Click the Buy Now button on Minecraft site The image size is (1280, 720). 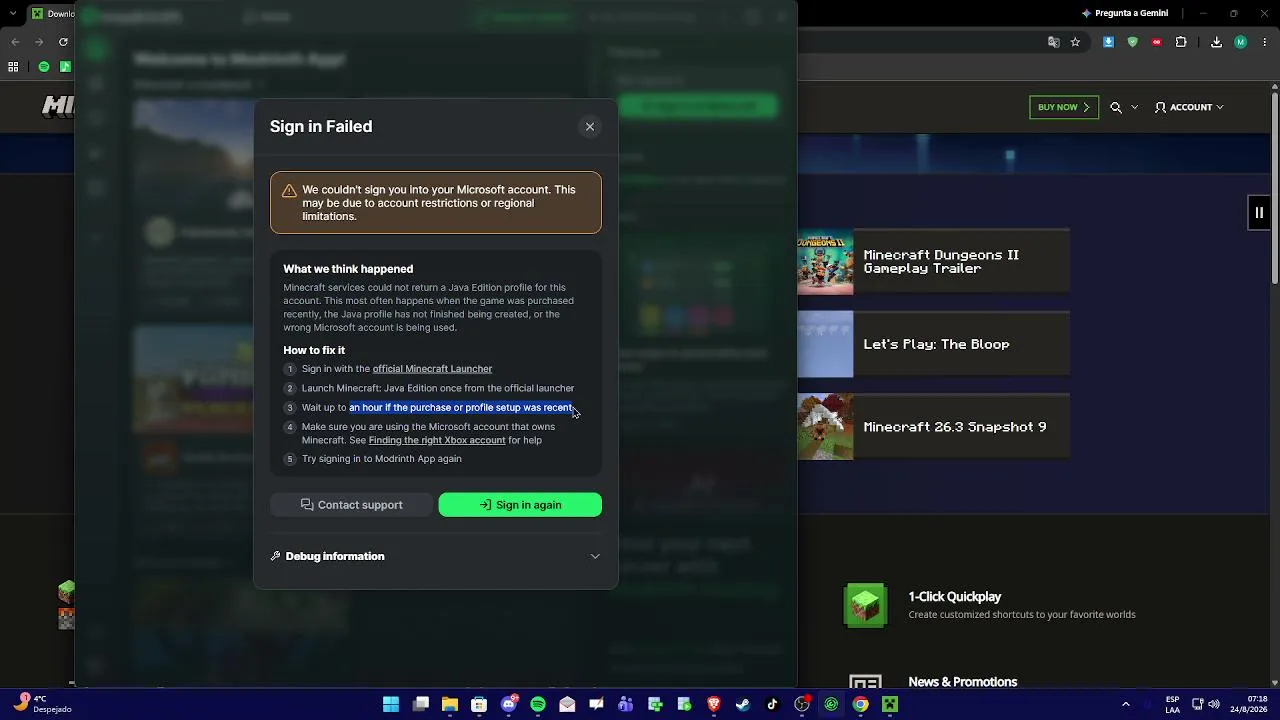1064,107
